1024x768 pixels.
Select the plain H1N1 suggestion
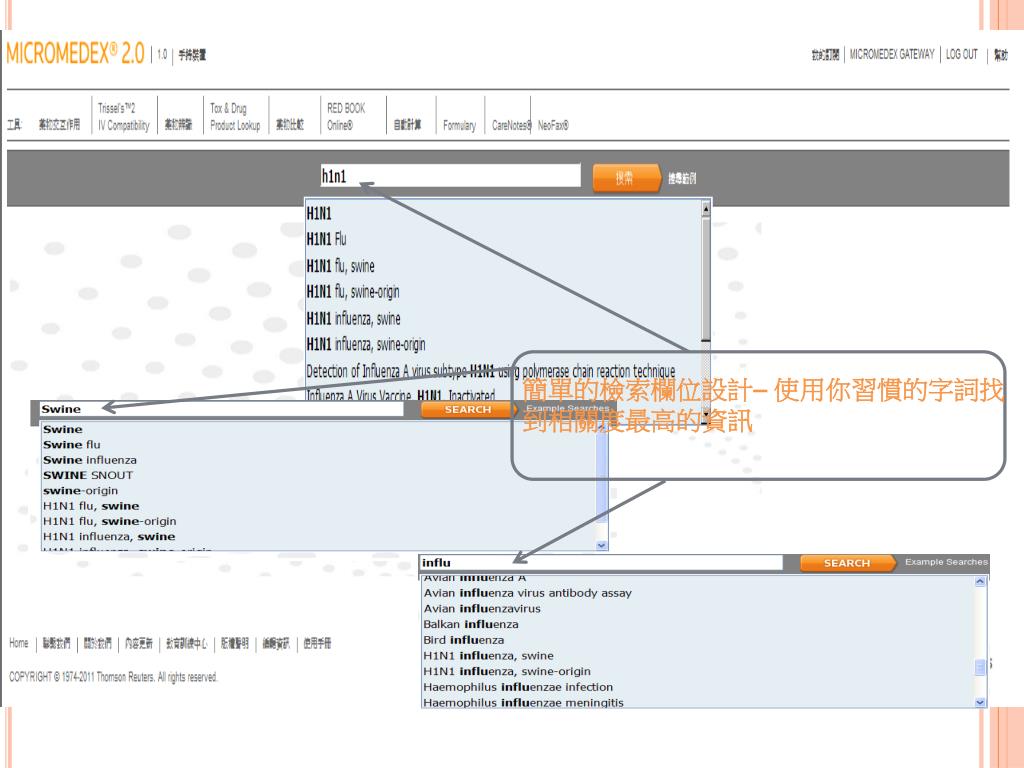[319, 214]
